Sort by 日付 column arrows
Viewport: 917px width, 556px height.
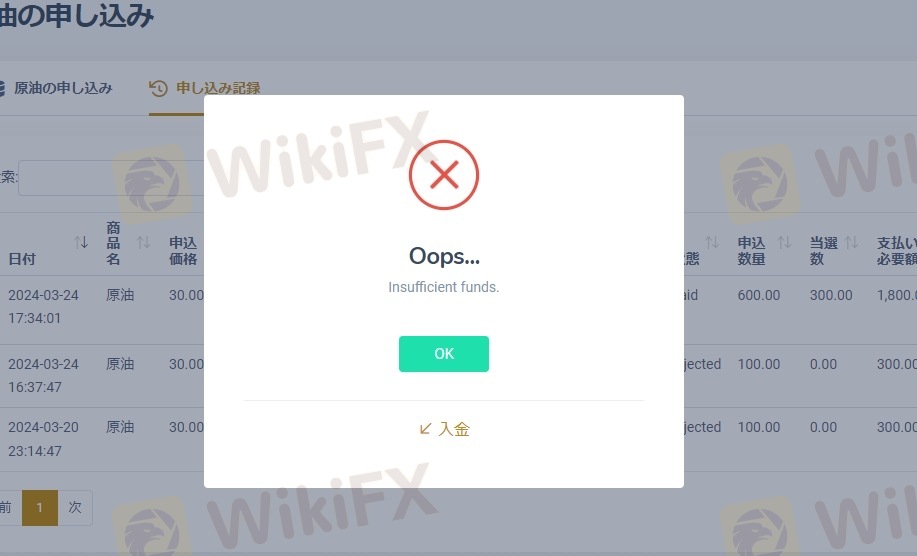[81, 242]
